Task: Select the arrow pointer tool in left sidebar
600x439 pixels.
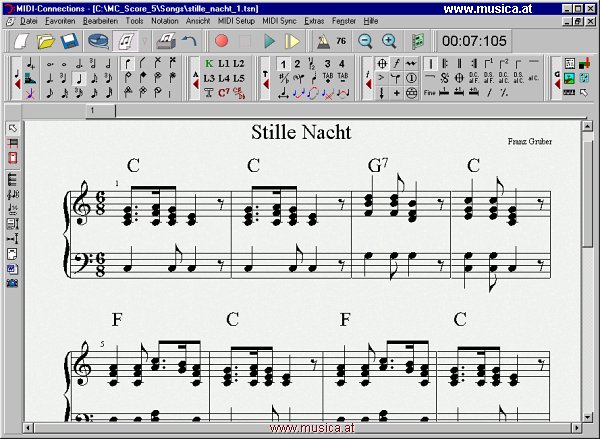Action: (13, 128)
